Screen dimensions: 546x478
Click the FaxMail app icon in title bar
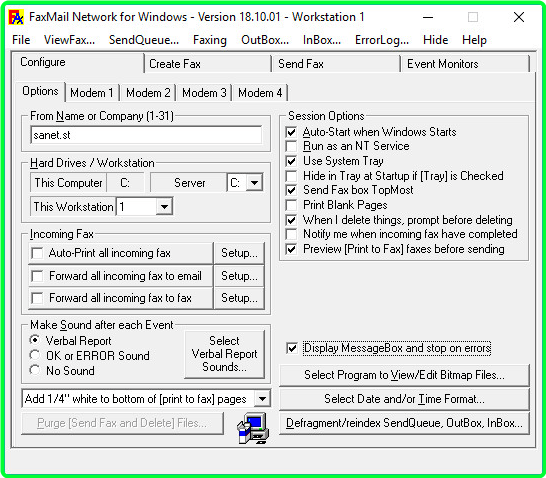16,17
